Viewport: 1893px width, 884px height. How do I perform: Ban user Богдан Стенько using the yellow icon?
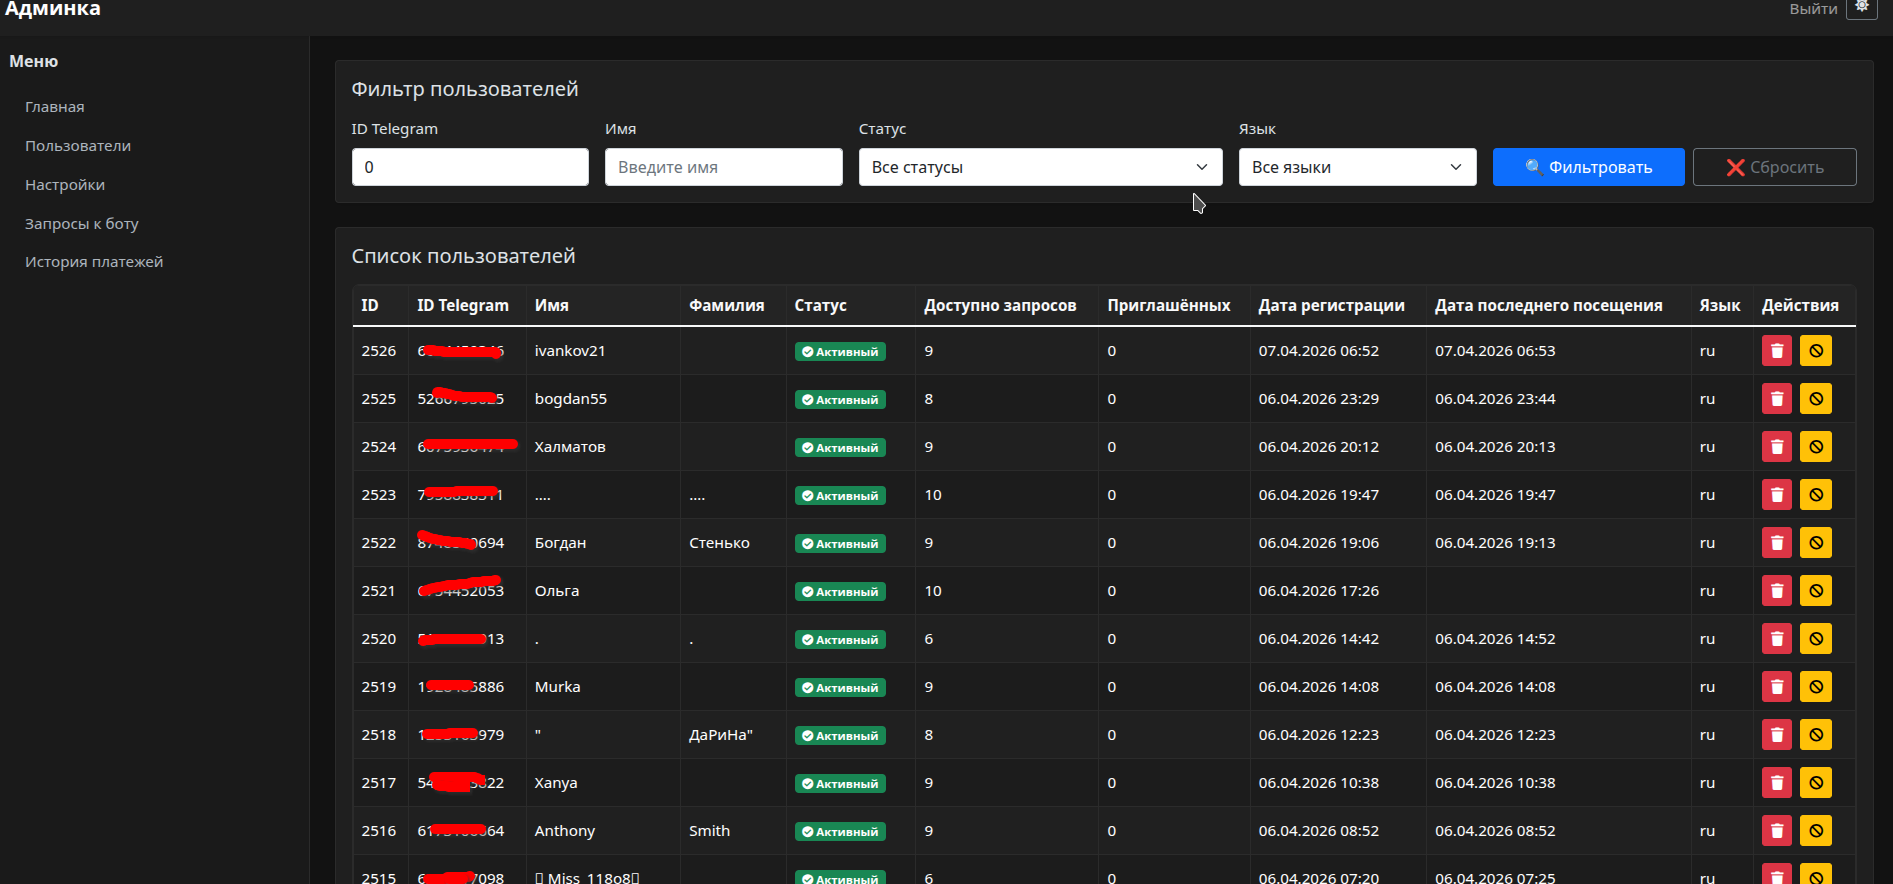[x=1815, y=543]
